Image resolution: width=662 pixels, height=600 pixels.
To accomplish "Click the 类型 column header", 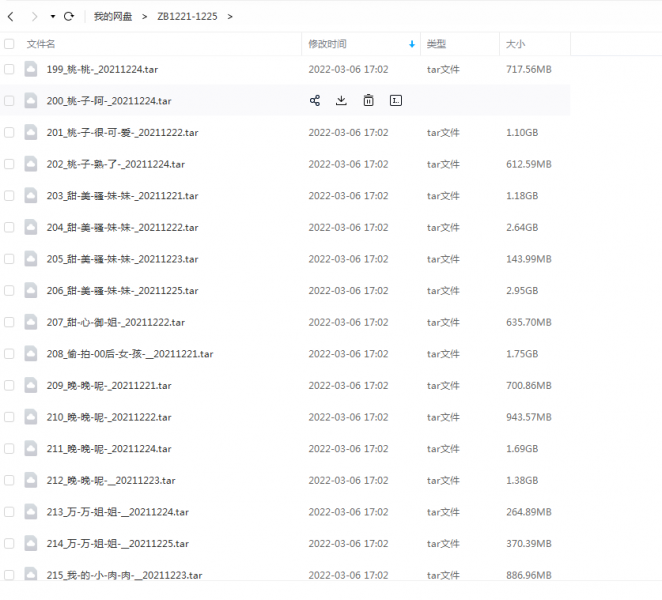I will click(436, 44).
